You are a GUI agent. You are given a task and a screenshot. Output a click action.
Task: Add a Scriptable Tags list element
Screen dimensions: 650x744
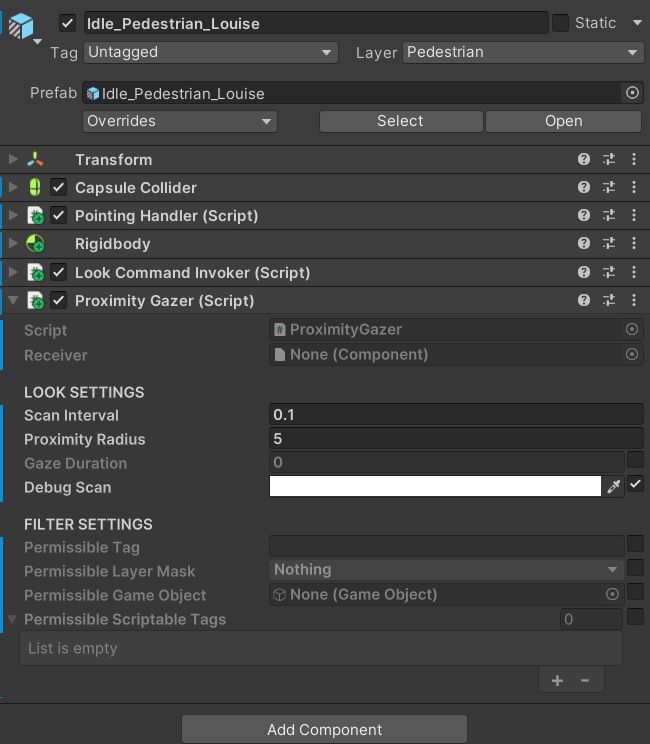(x=557, y=680)
